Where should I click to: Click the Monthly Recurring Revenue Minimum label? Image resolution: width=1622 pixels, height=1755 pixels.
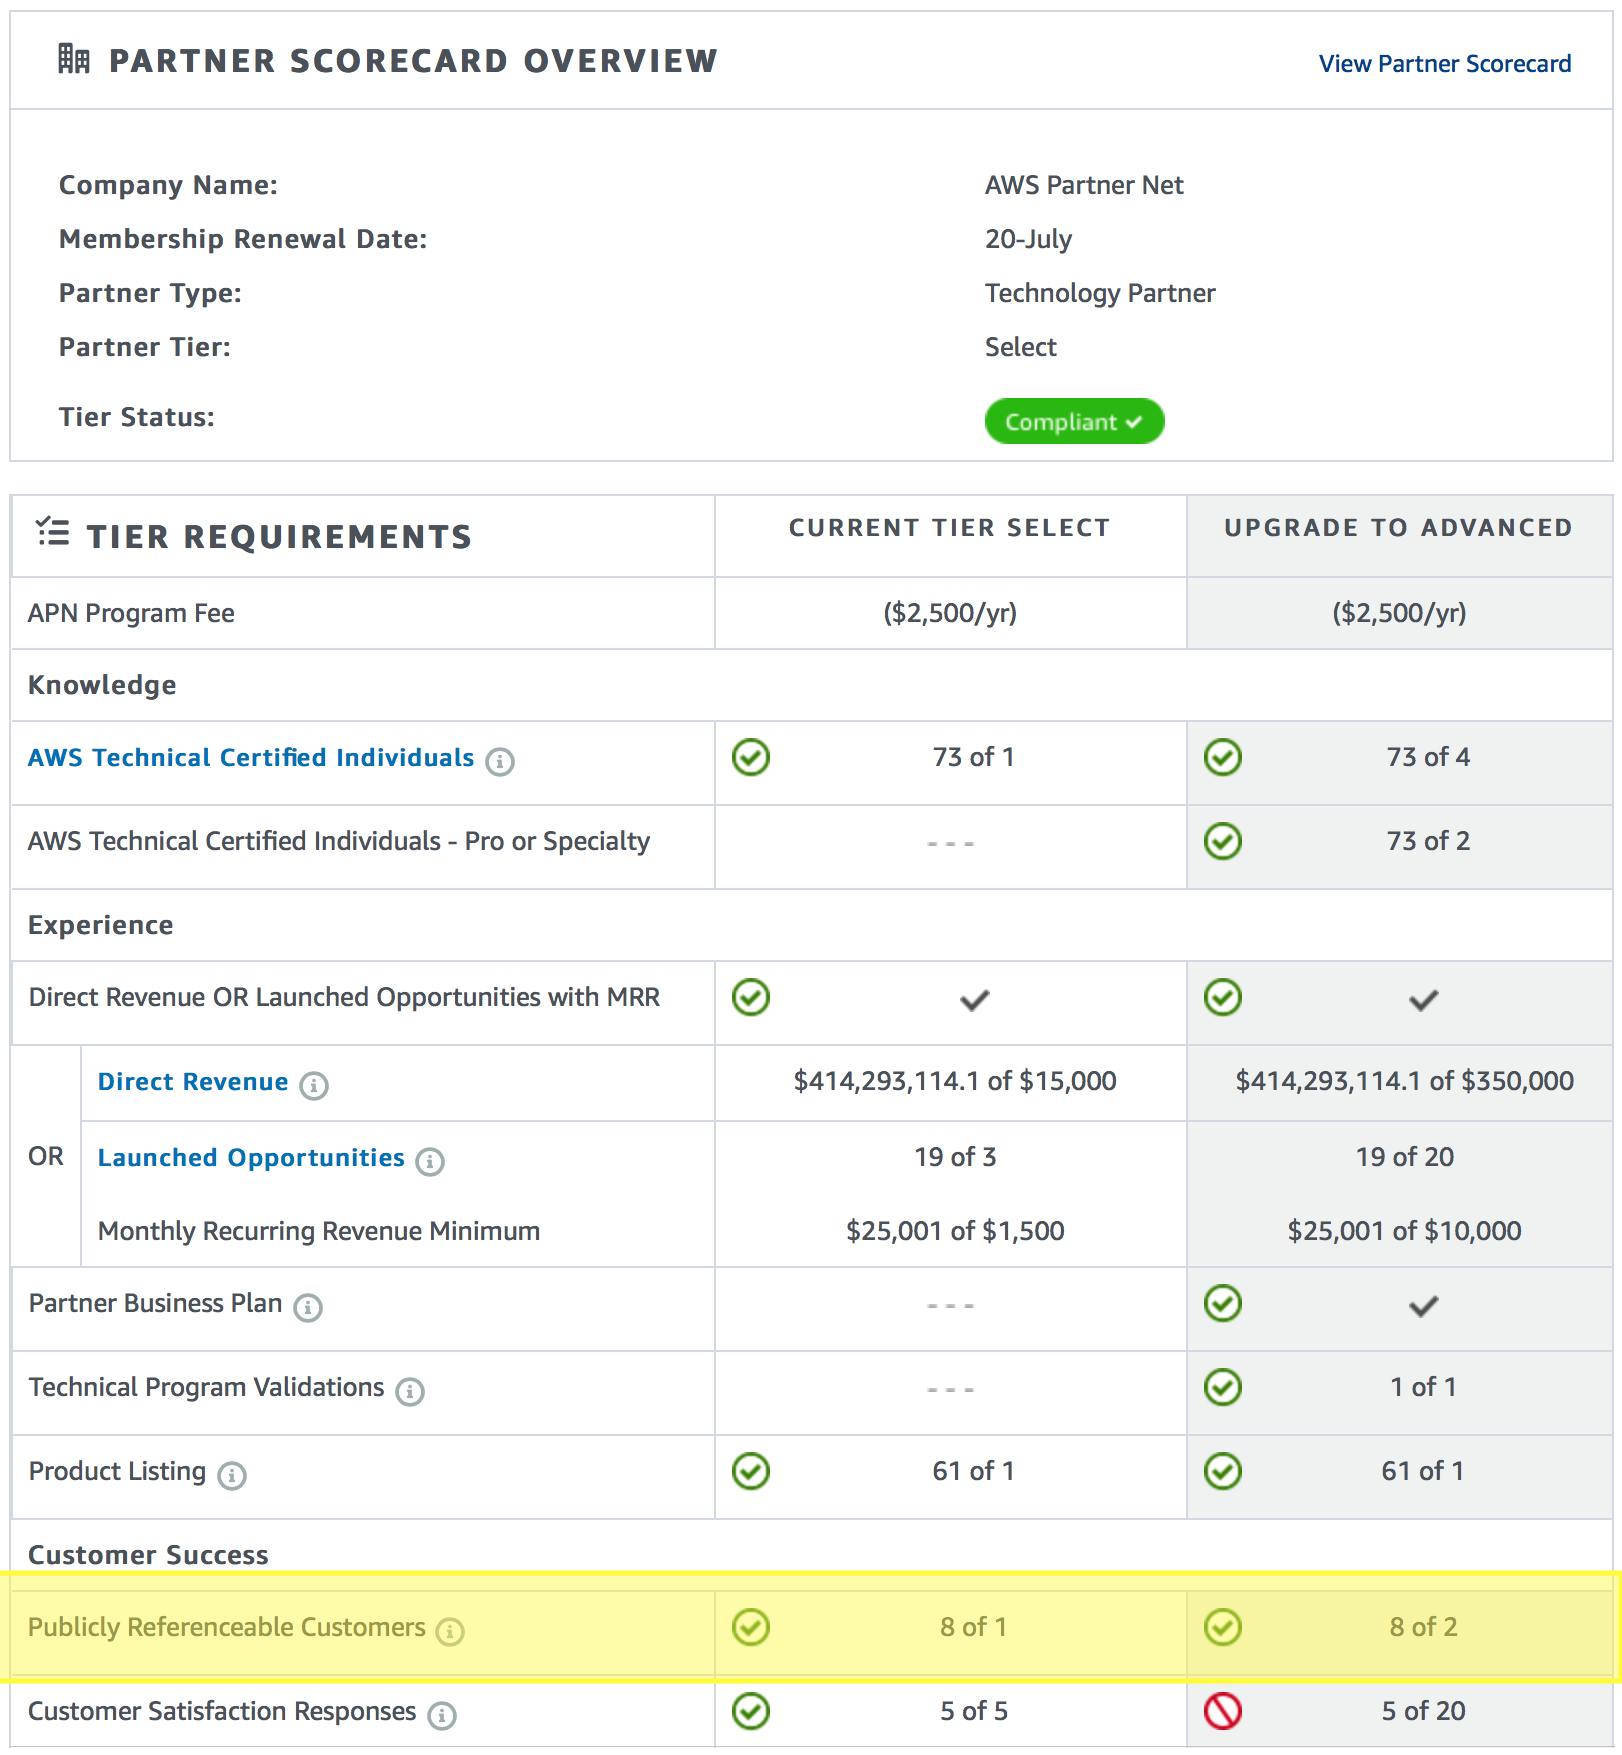pos(319,1231)
